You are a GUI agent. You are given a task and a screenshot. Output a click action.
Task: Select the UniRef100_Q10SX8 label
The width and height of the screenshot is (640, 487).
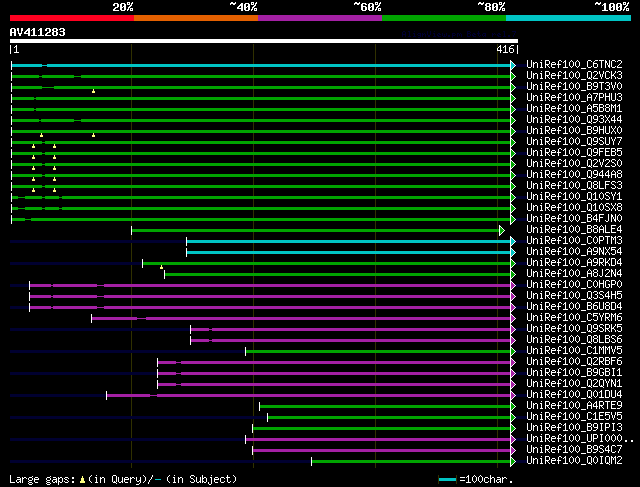(574, 208)
